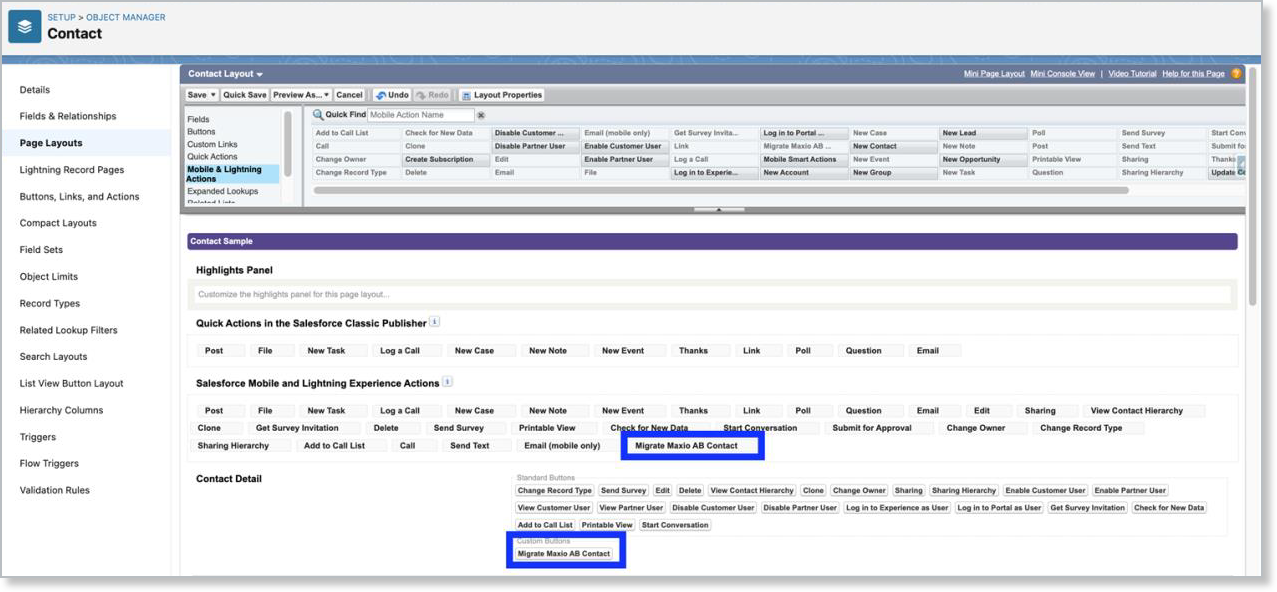Click the Mobile Action Name search field
This screenshot has width=1277, height=592.
pos(420,115)
